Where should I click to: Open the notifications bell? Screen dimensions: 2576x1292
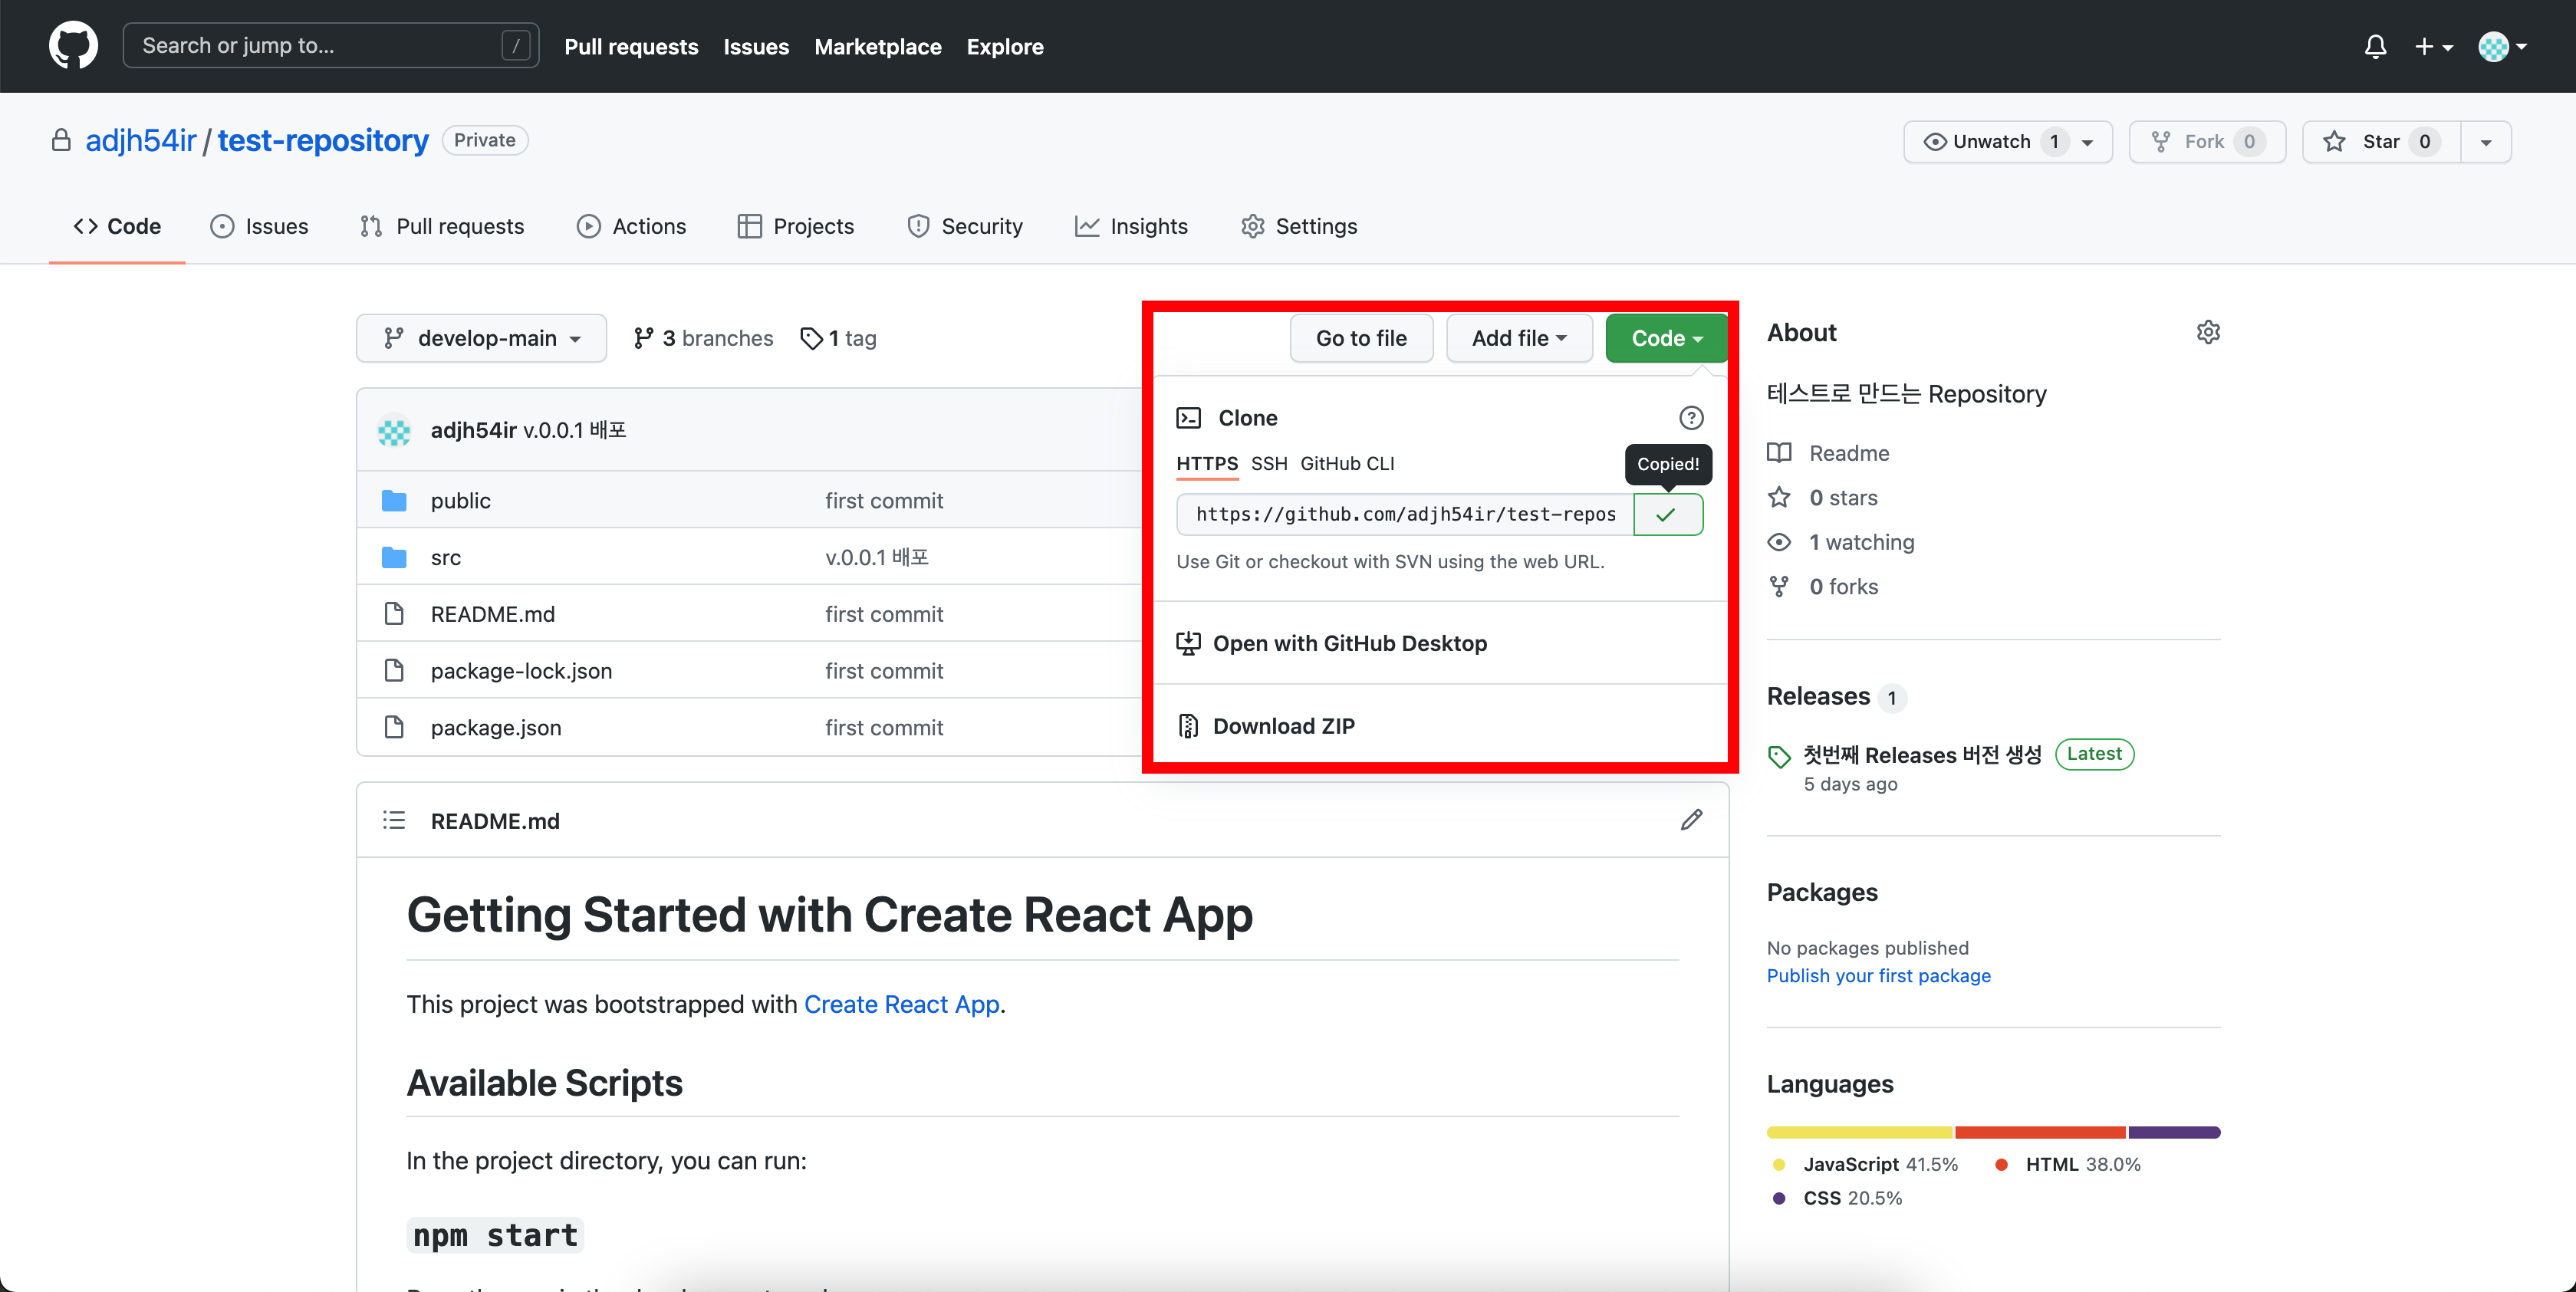coord(2375,46)
